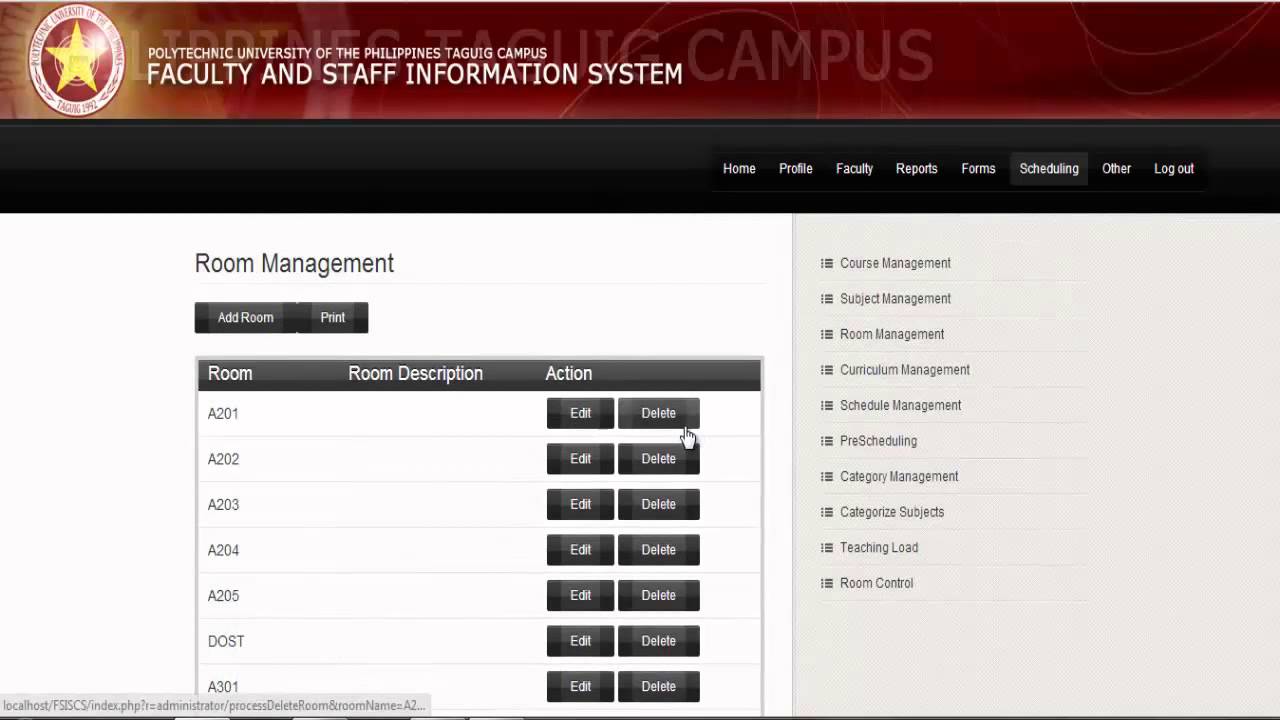Open Subject Management link
1280x720 pixels.
[895, 299]
